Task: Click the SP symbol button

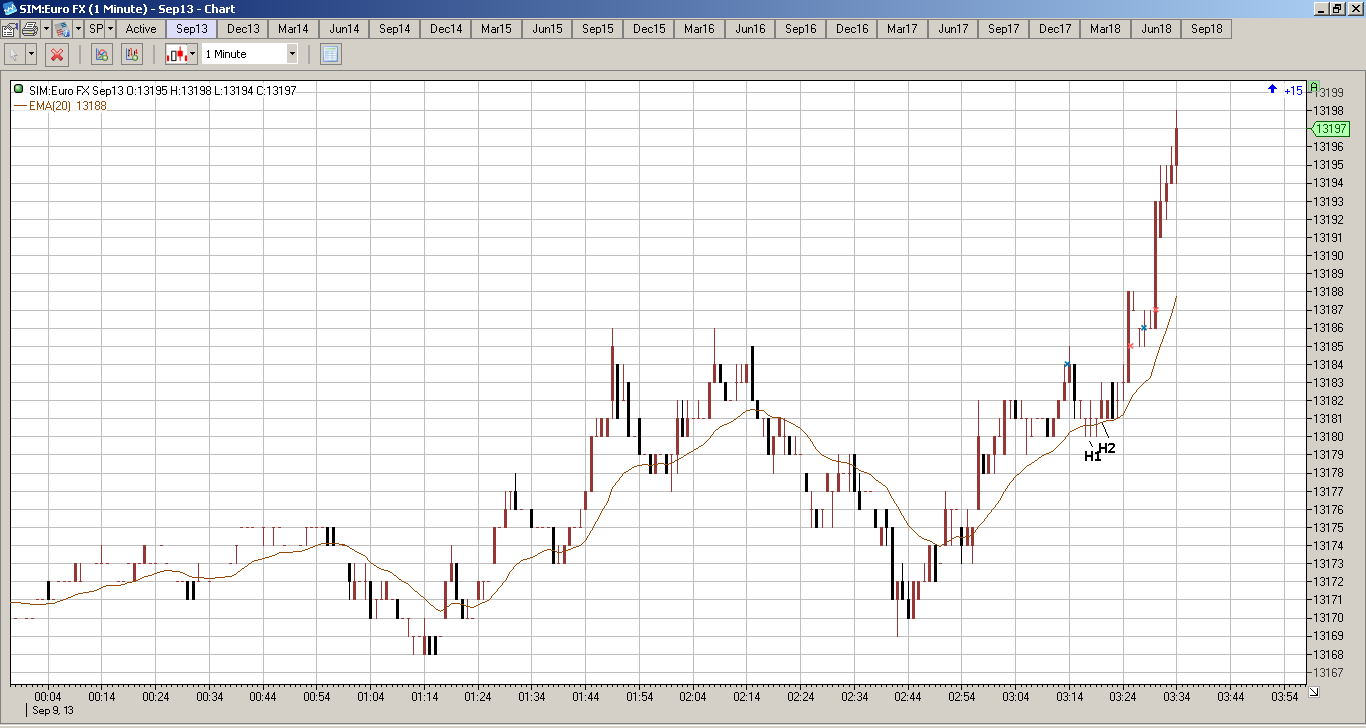Action: [x=96, y=29]
